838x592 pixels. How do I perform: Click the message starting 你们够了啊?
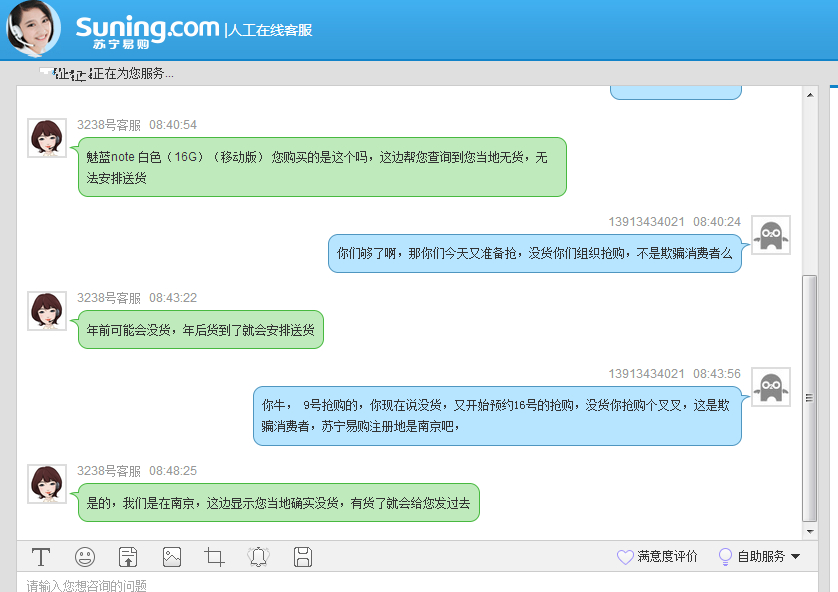(x=534, y=253)
